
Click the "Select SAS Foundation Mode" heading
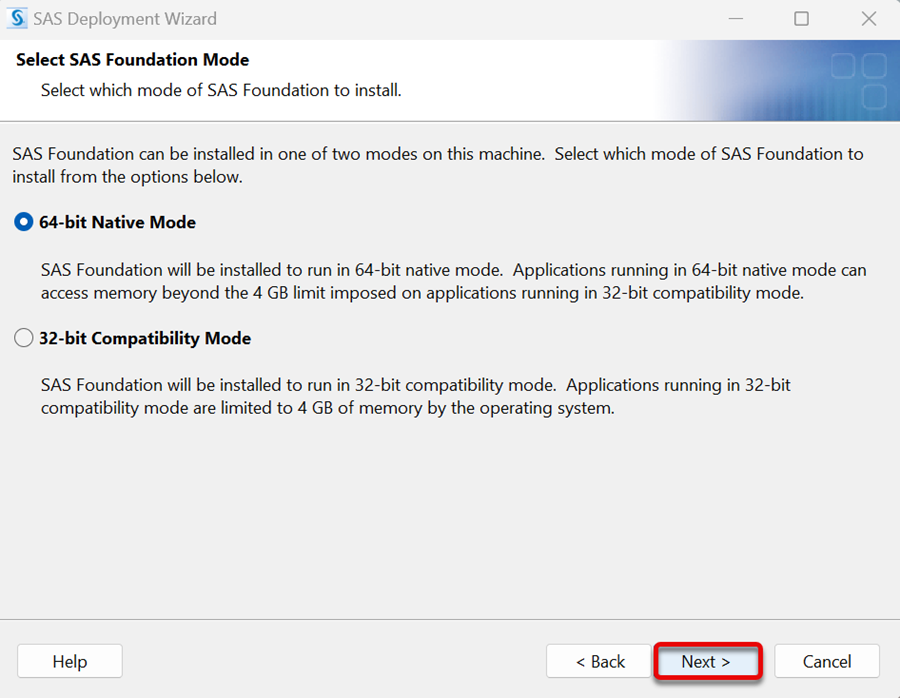point(133,60)
